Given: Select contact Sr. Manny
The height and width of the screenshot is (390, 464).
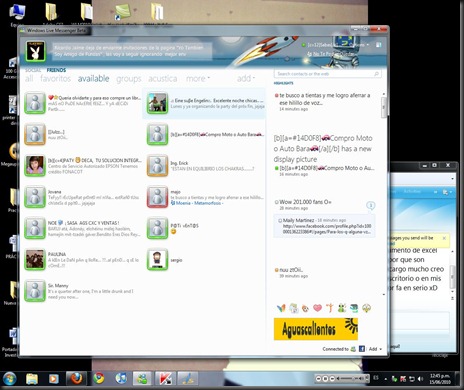Looking at the screenshot, I should pyautogui.click(x=83, y=291).
